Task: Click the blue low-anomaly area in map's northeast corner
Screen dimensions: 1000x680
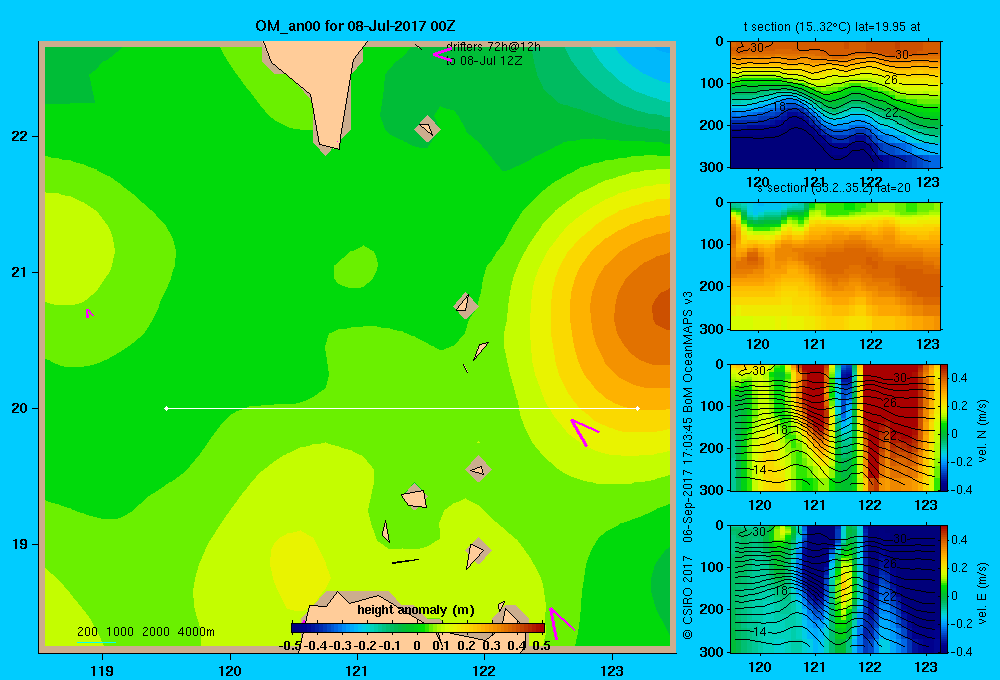Action: pos(651,64)
